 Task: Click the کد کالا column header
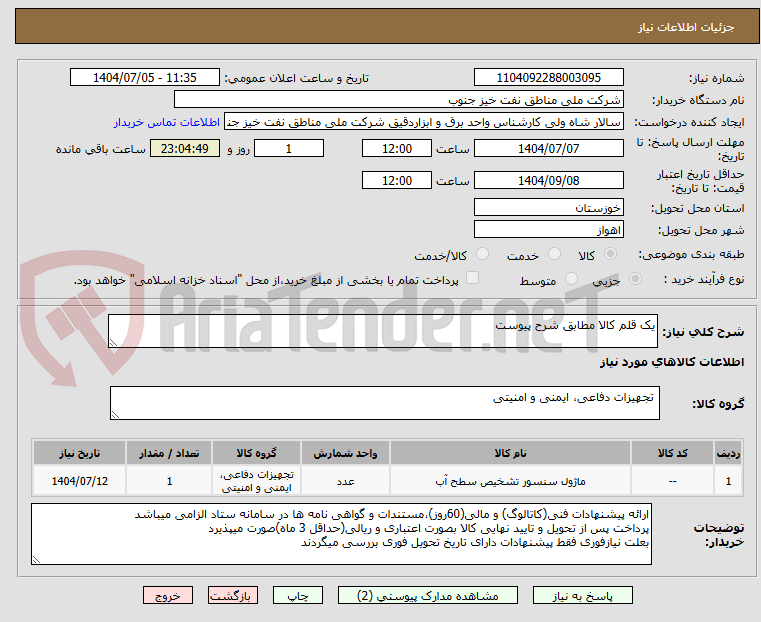(x=672, y=453)
